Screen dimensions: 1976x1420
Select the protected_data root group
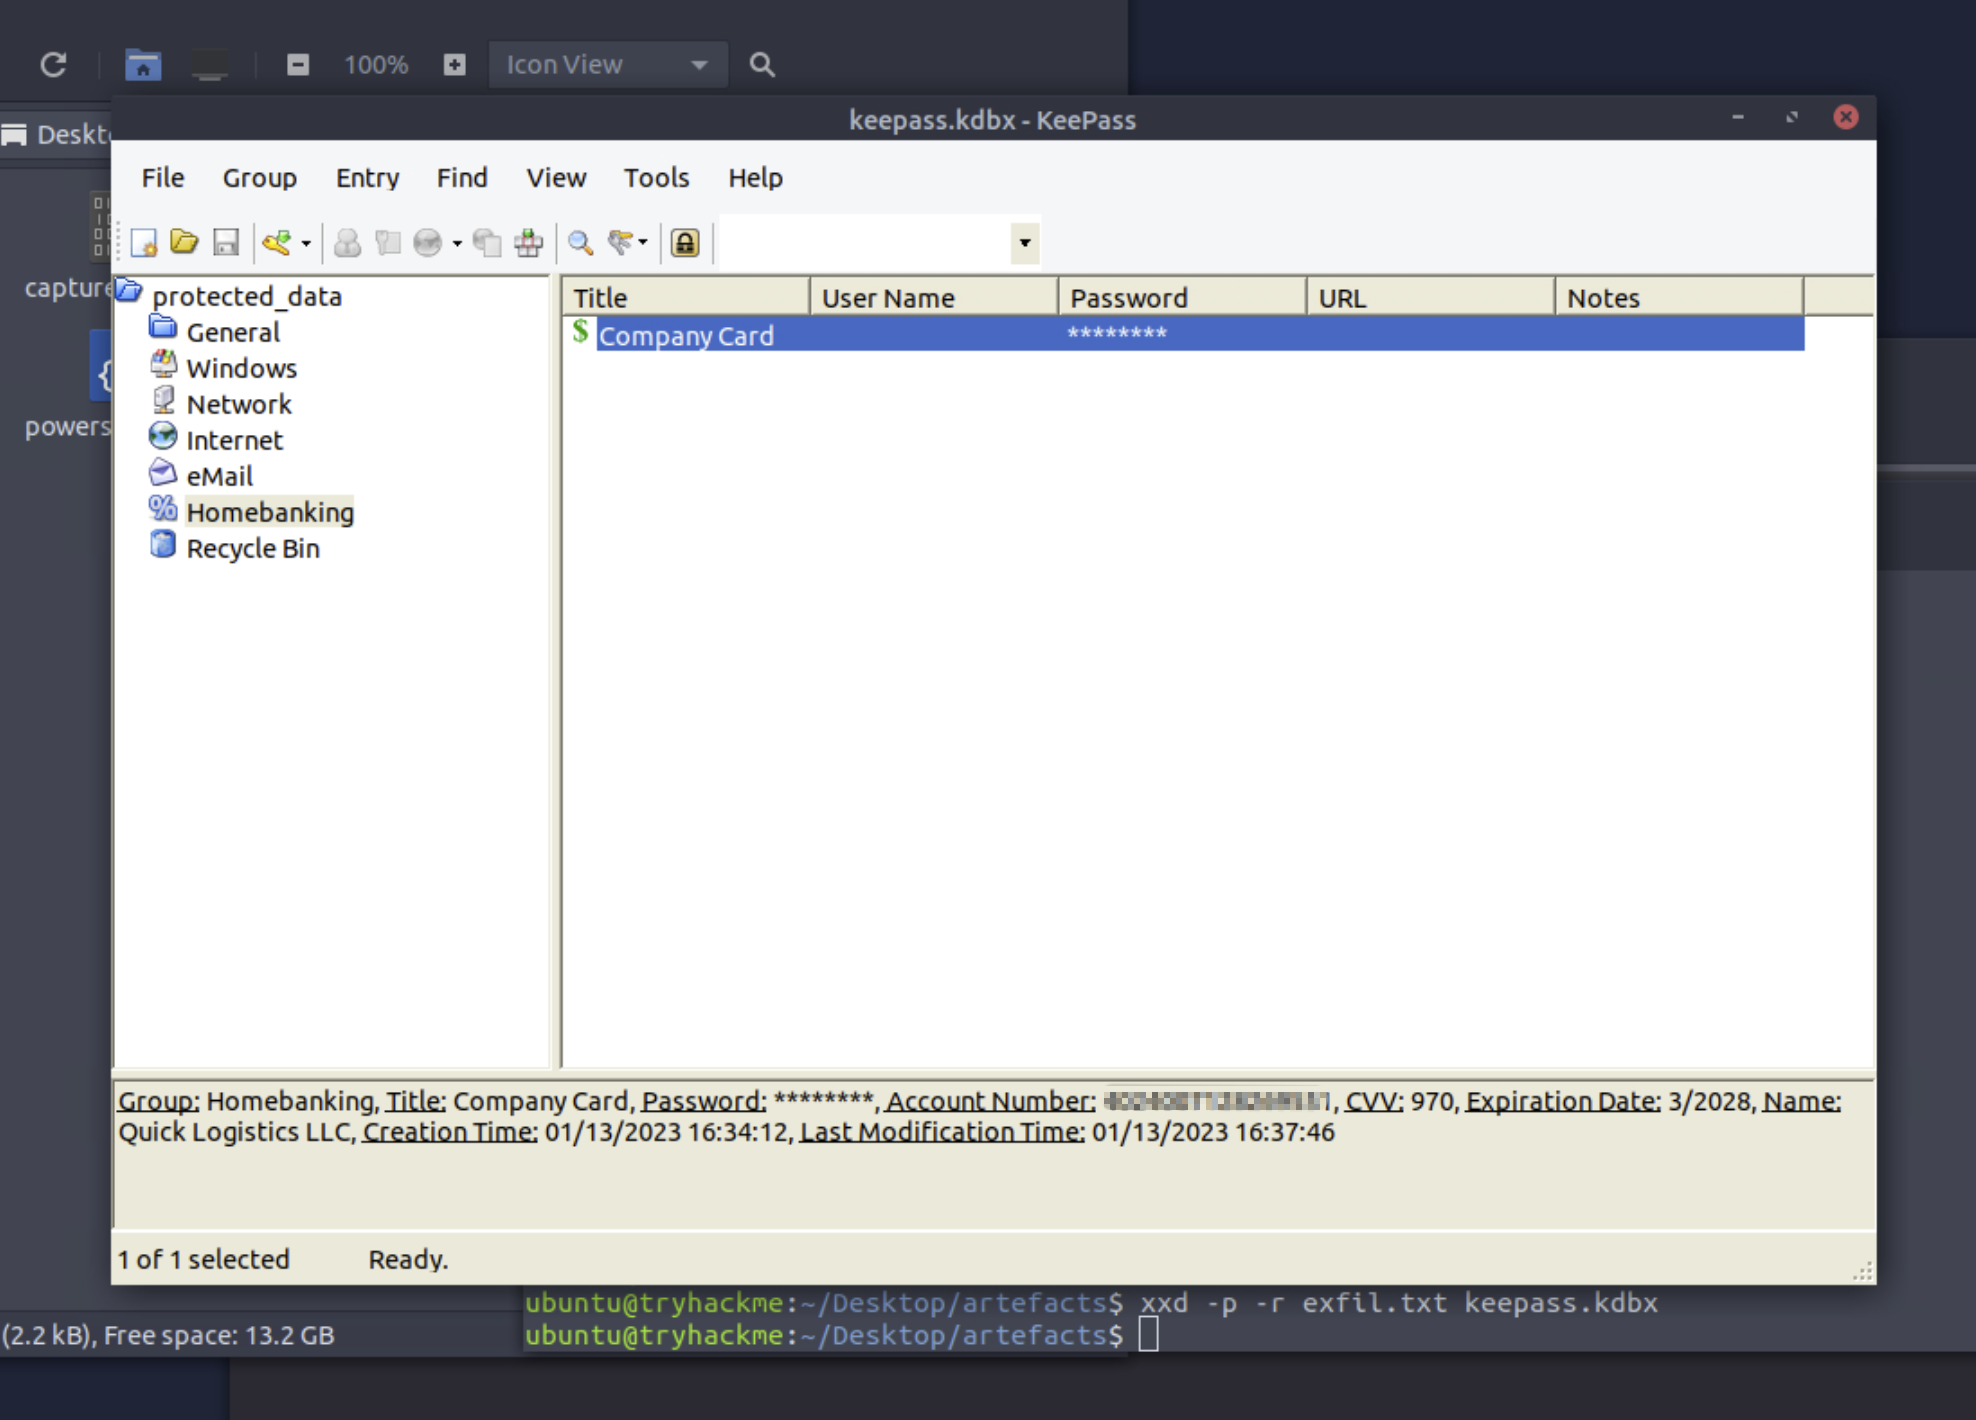click(247, 296)
